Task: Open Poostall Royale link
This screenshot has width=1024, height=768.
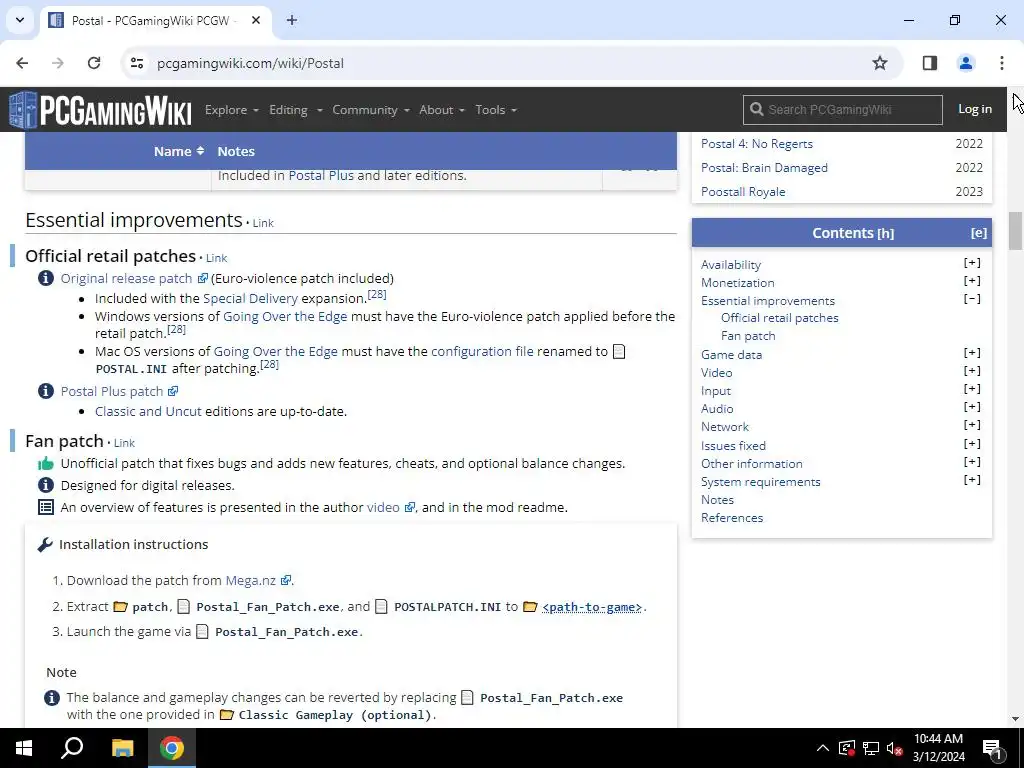Action: click(743, 192)
